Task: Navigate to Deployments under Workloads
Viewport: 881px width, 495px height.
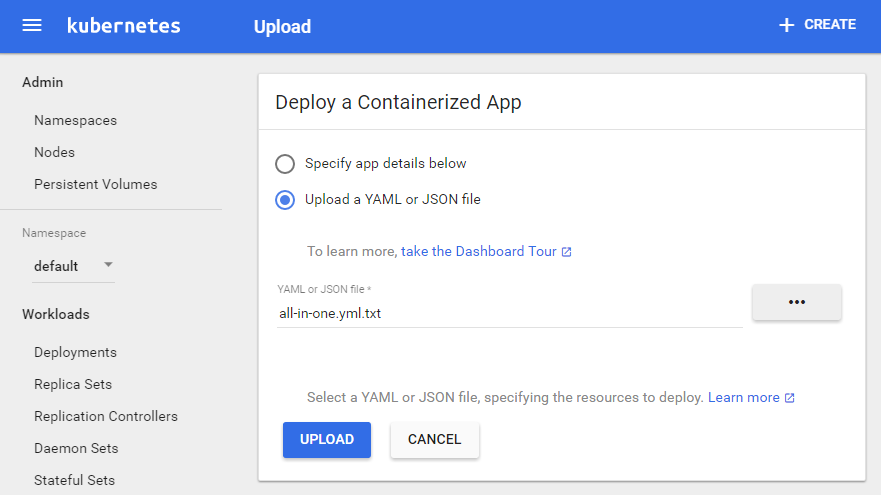Action: click(75, 352)
